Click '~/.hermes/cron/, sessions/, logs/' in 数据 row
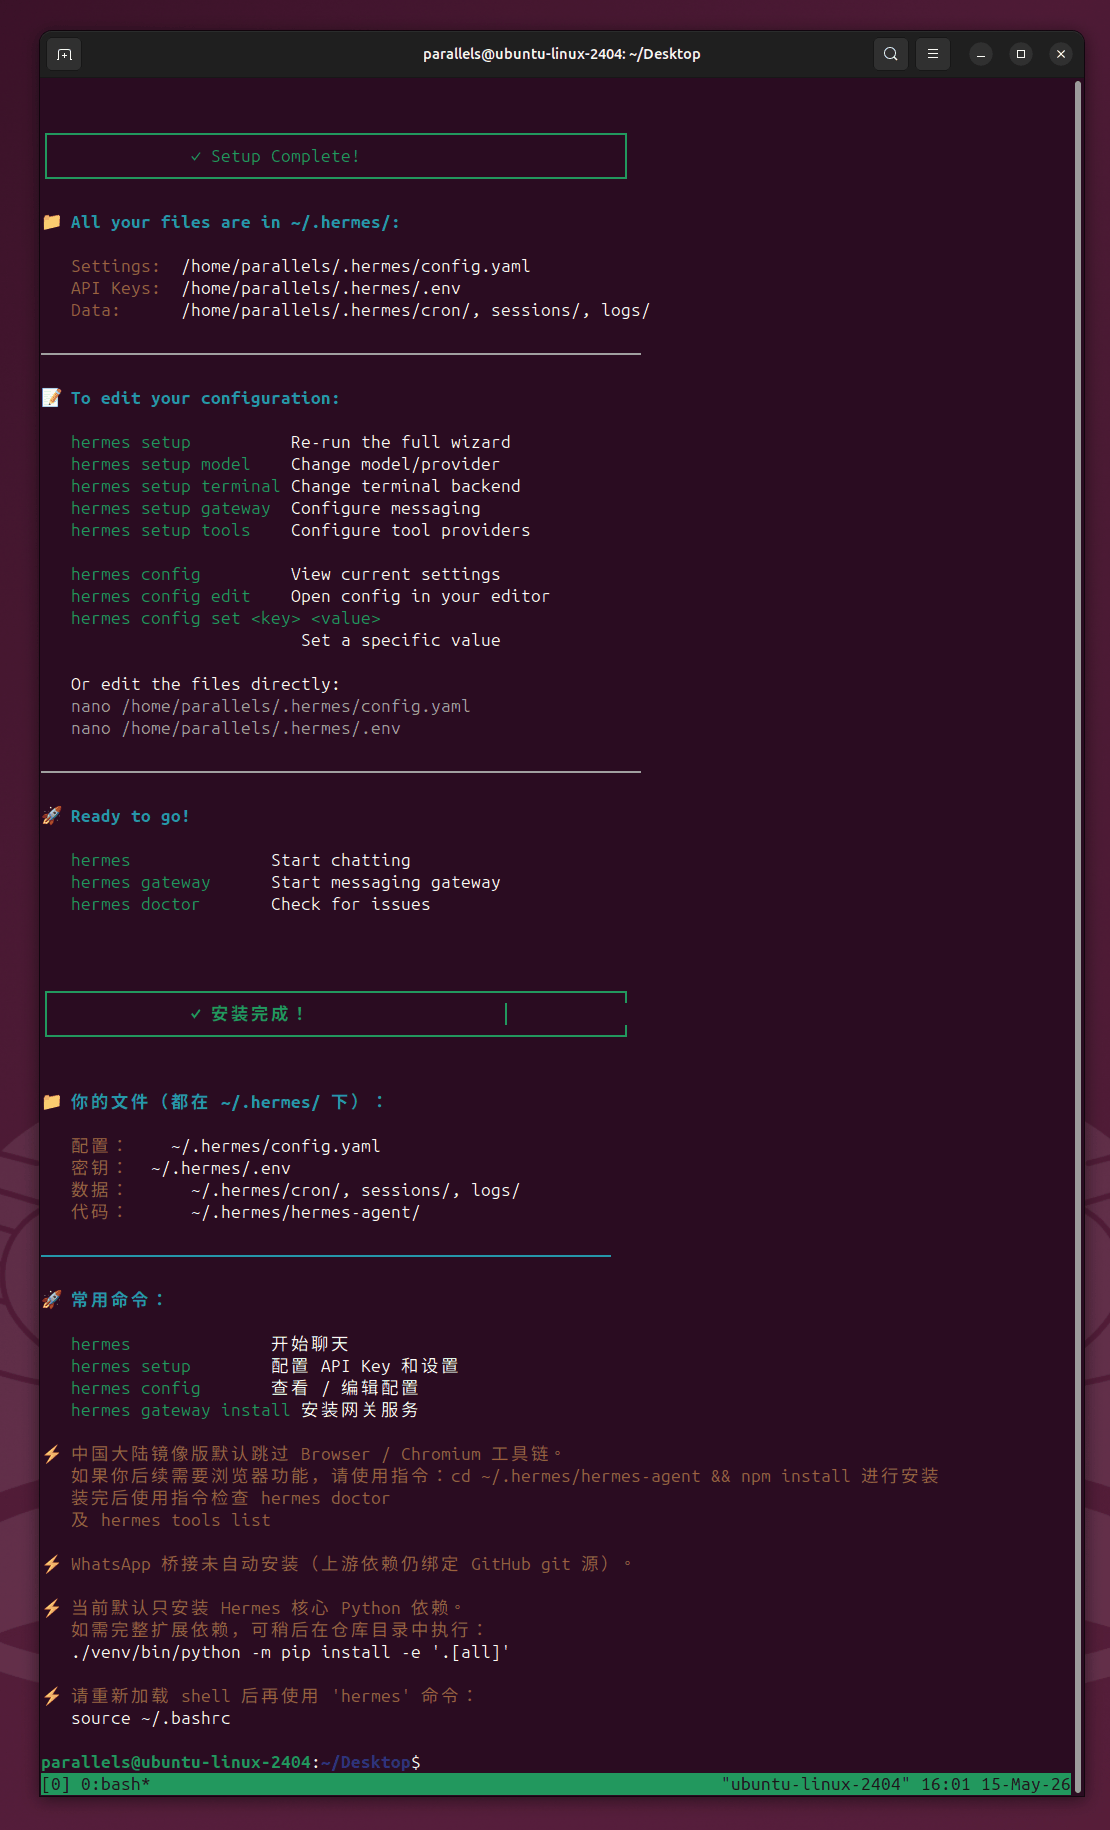1110x1830 pixels. 355,1190
